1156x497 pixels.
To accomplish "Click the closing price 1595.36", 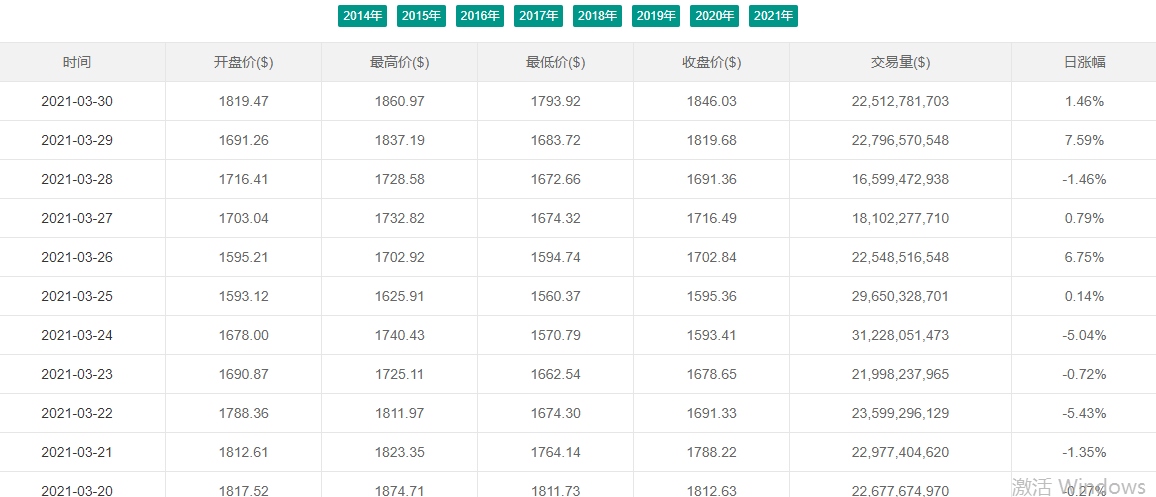I will point(711,296).
